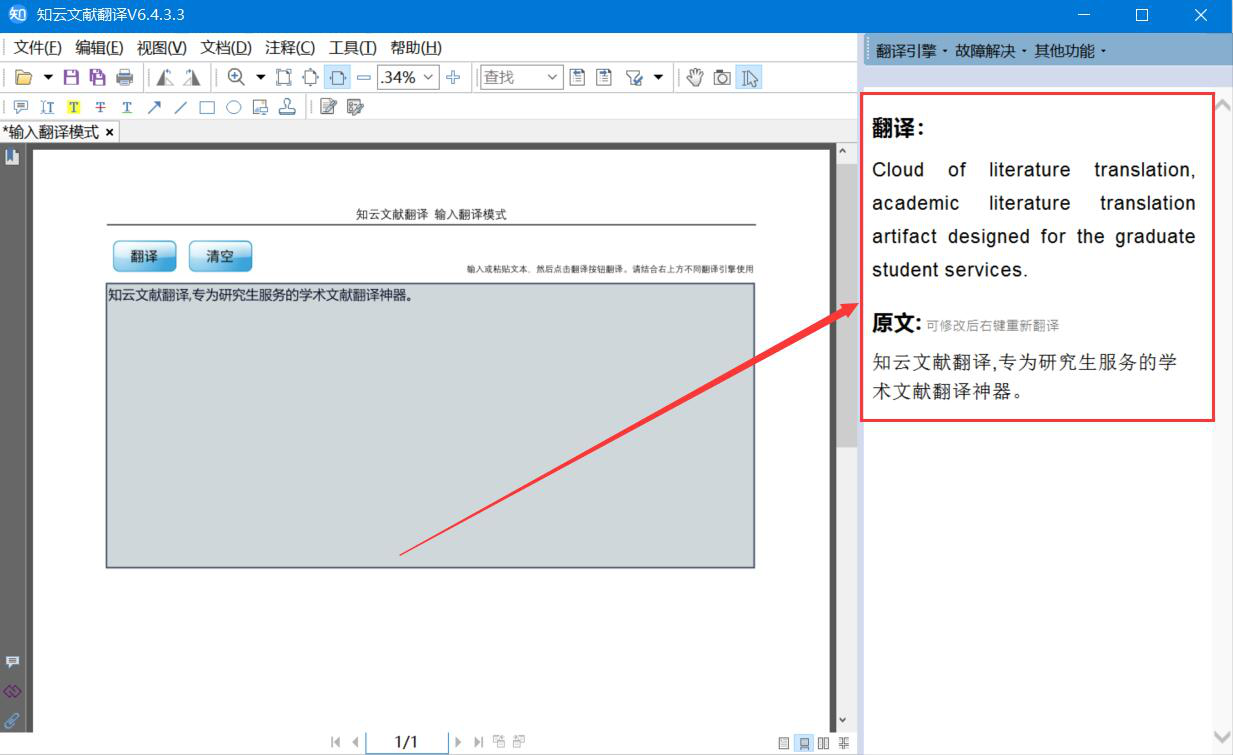The height and width of the screenshot is (755, 1233).
Task: Choose the underline text tool
Action: pos(127,107)
